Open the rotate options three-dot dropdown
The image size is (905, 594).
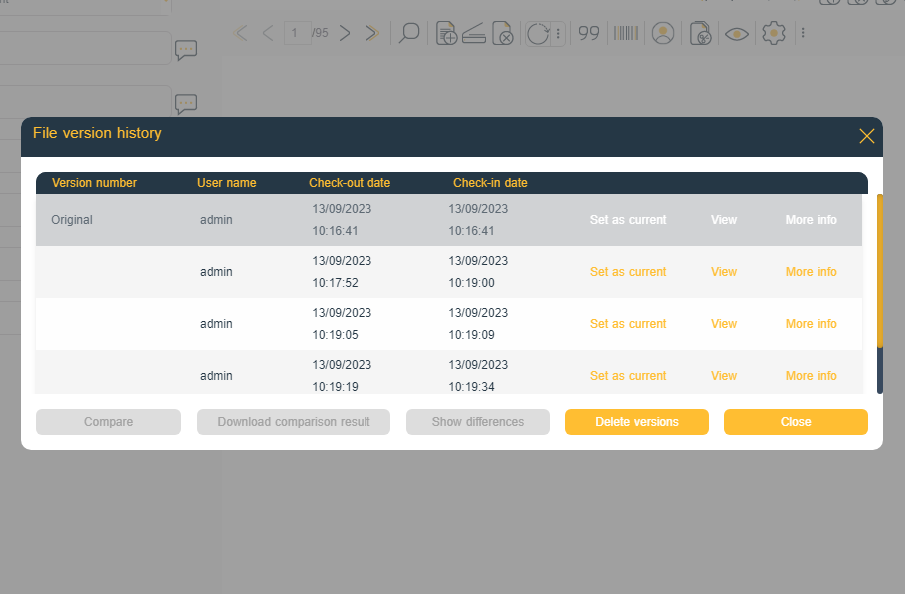tap(558, 33)
